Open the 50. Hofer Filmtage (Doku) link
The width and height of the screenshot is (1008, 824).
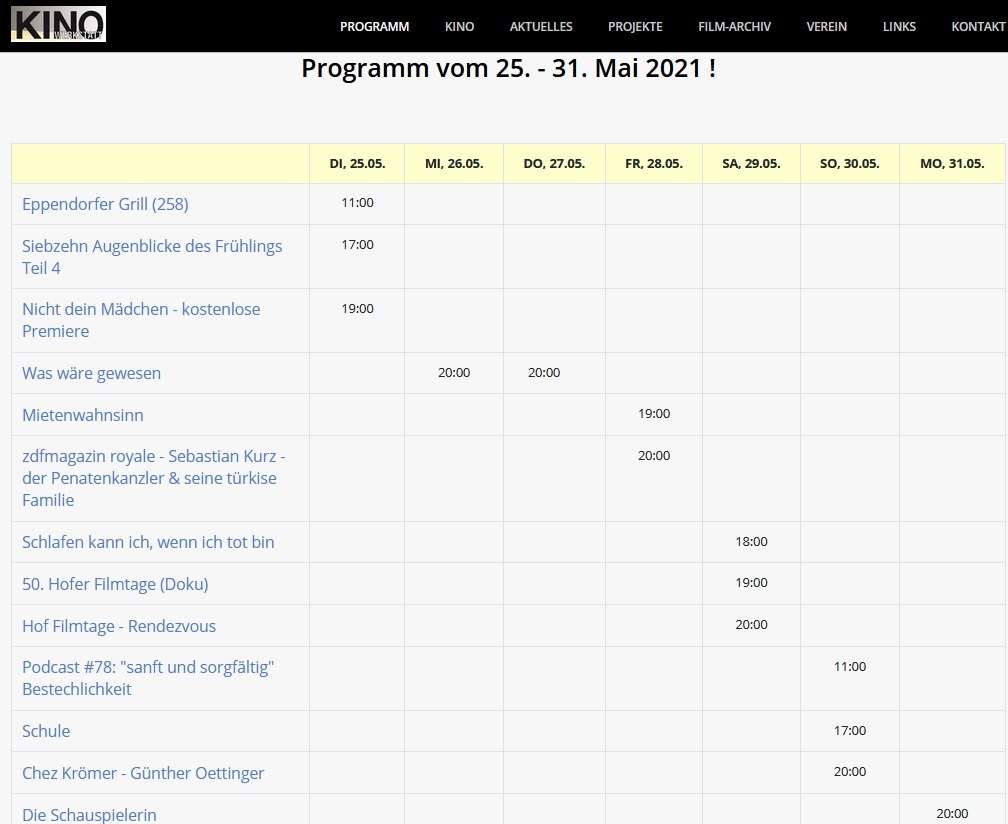[115, 584]
